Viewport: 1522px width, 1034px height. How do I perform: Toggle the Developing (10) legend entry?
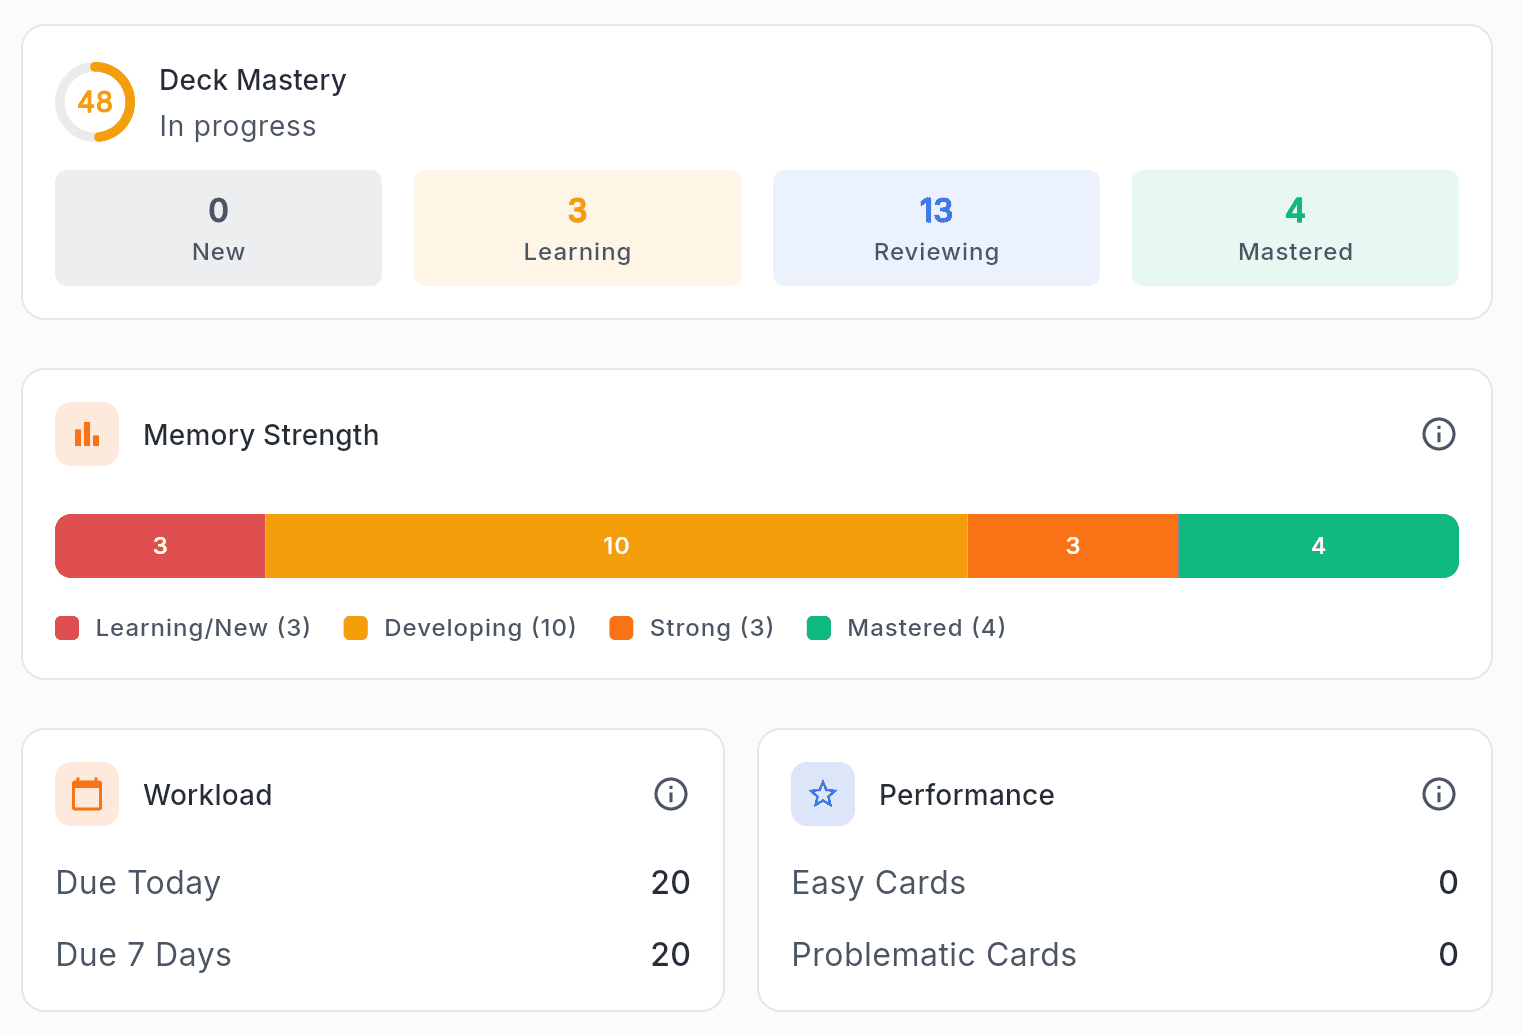point(460,627)
